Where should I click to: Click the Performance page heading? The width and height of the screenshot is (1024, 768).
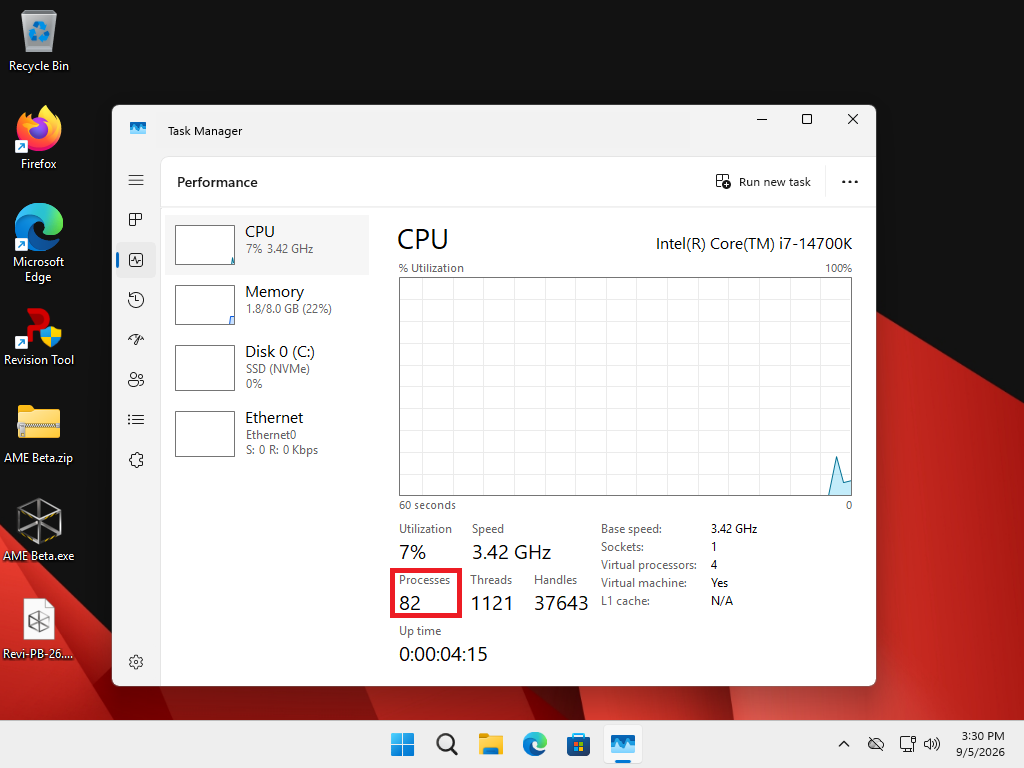217,182
